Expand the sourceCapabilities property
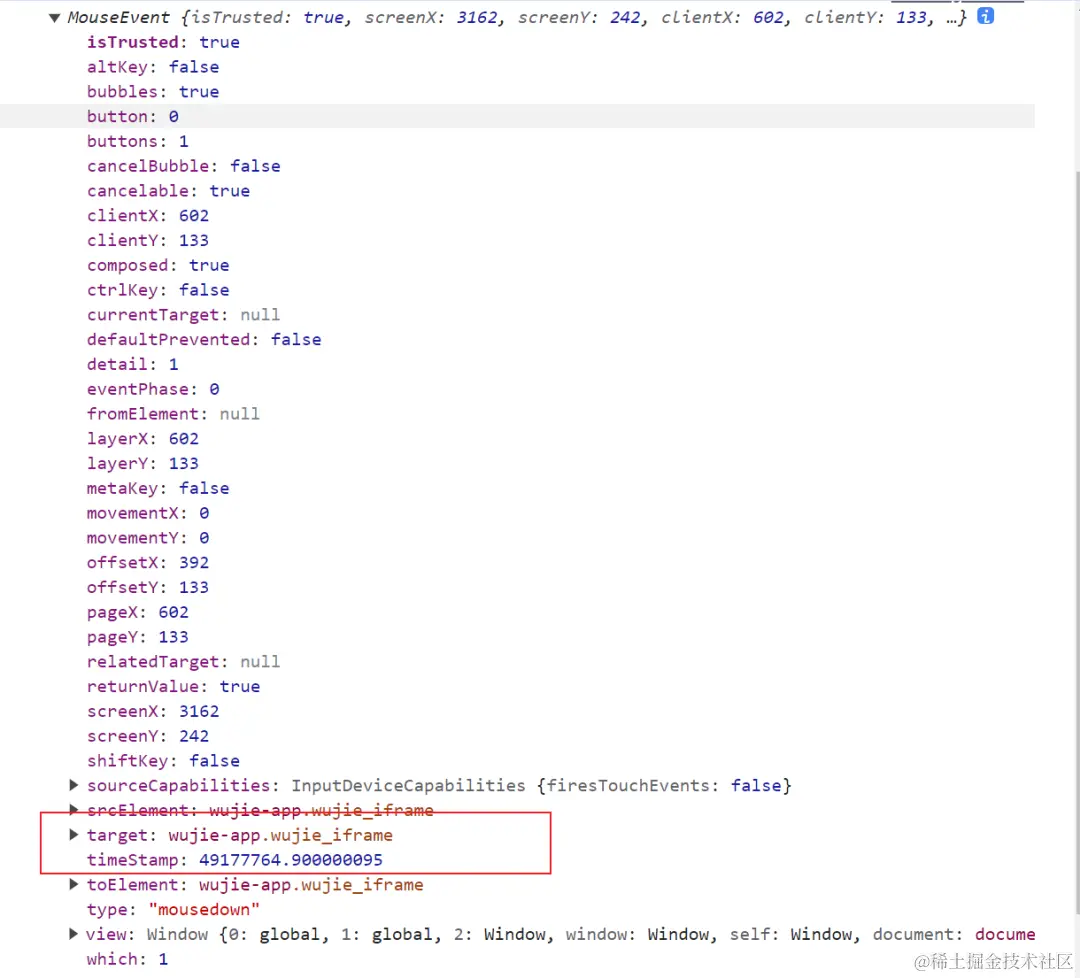1080x978 pixels. coord(74,784)
